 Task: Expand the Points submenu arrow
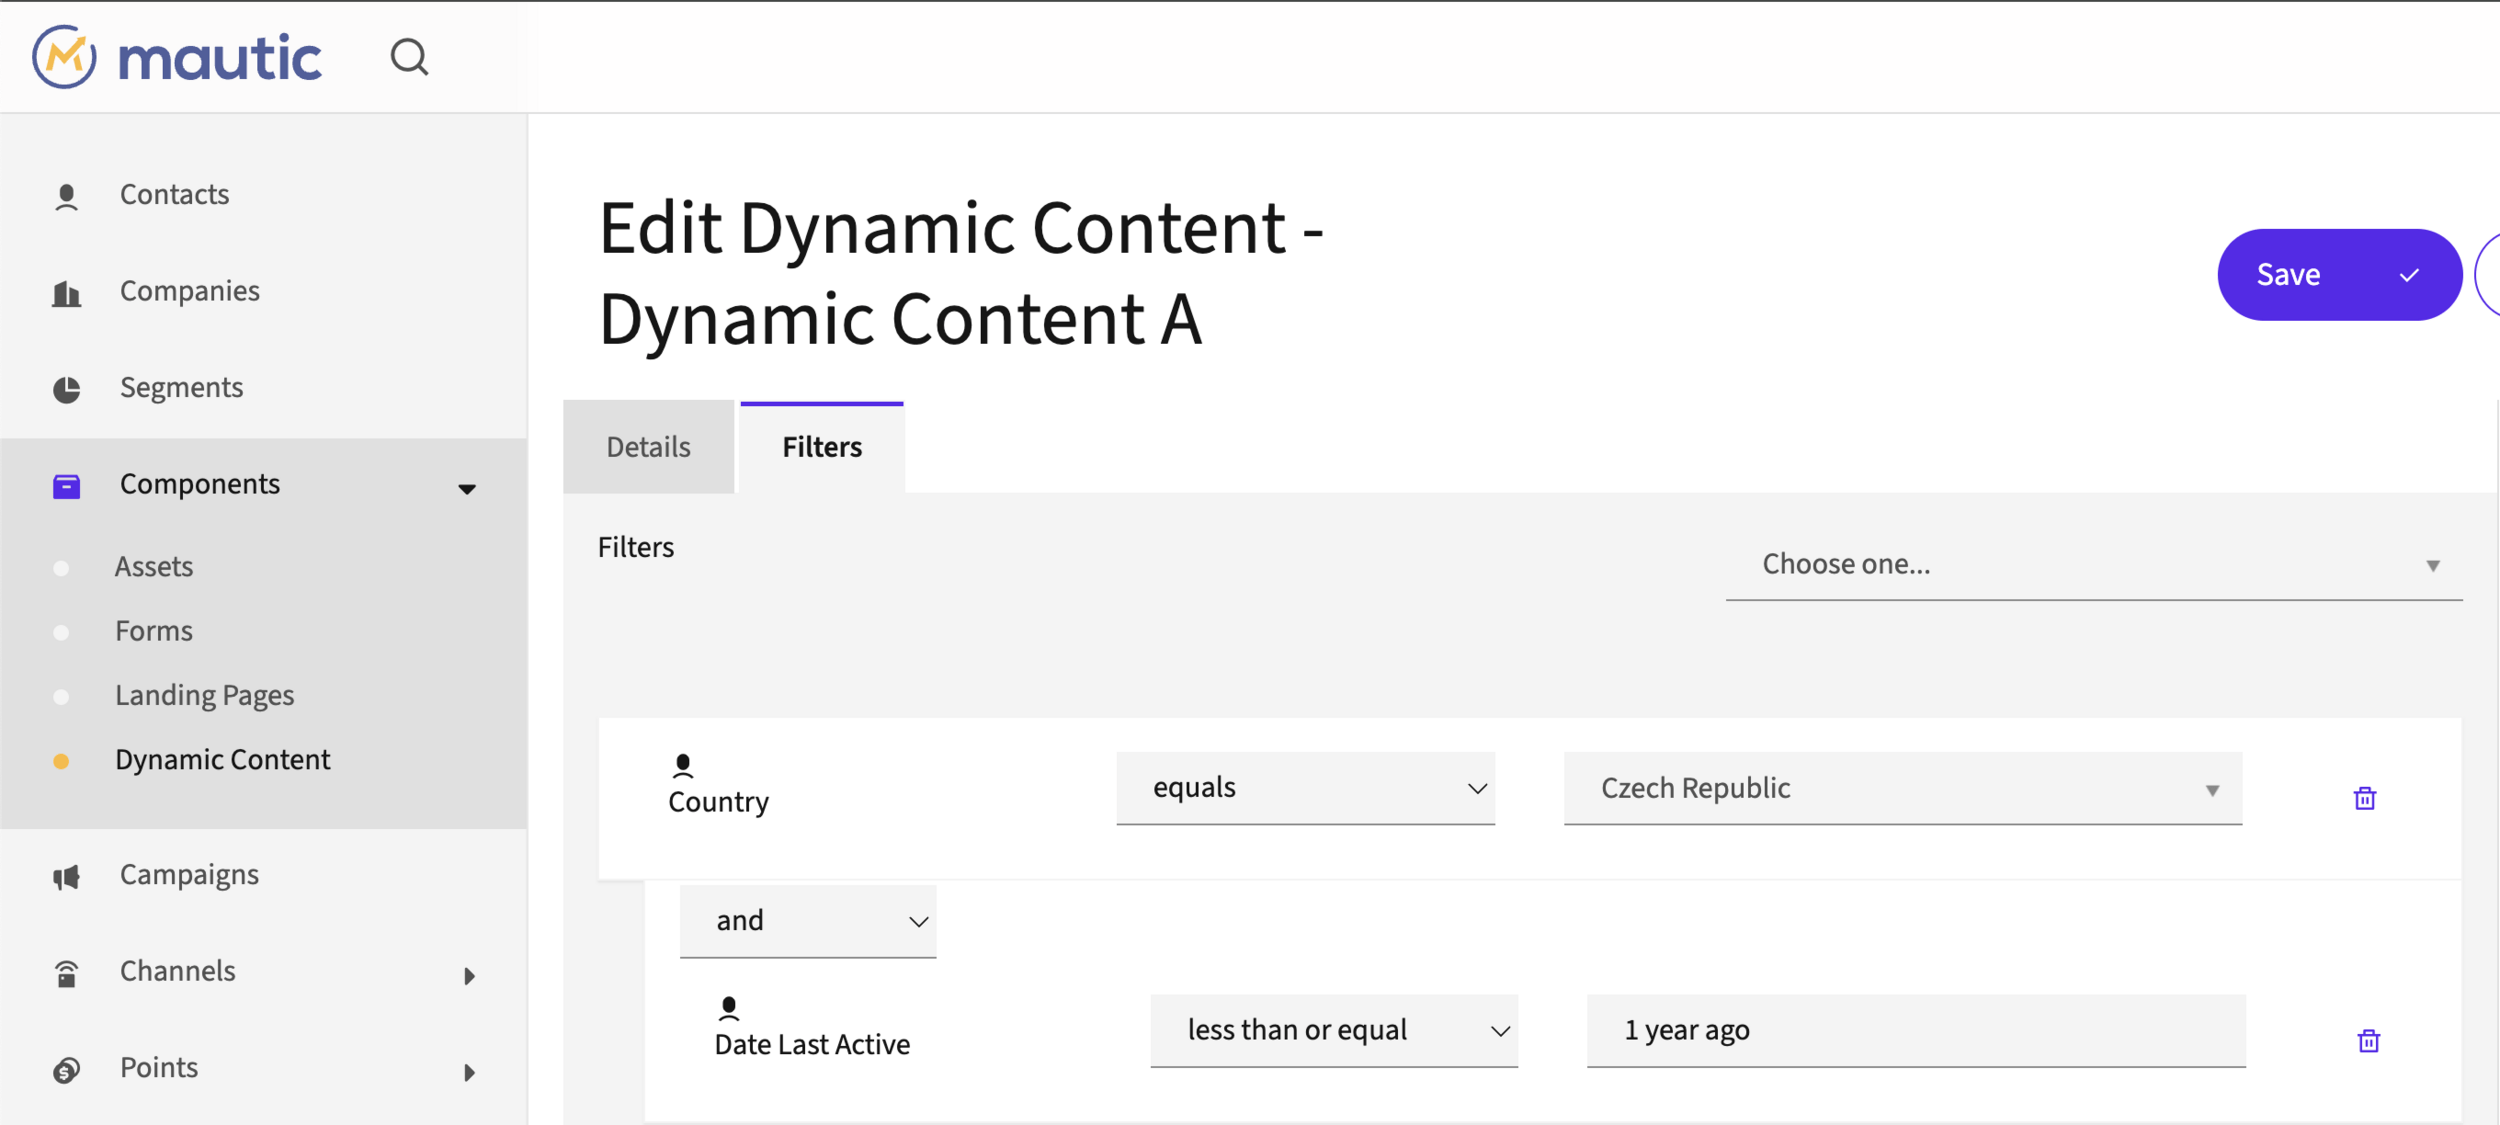pos(469,1072)
